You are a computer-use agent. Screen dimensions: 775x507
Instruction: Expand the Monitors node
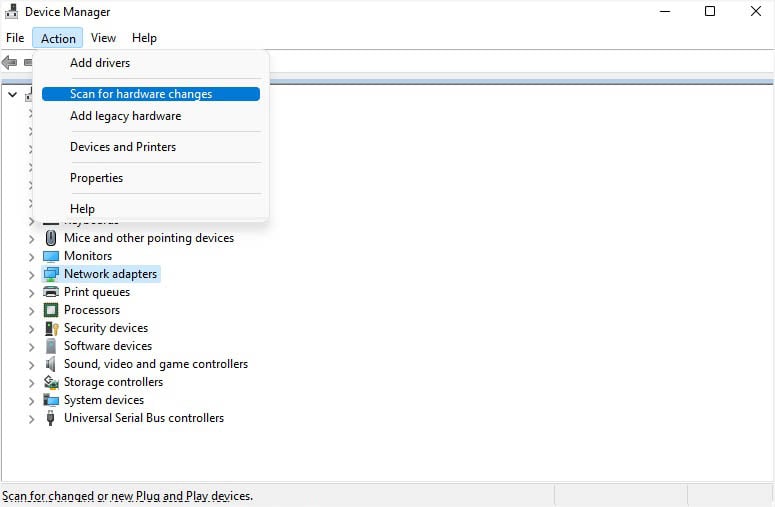[x=31, y=257]
